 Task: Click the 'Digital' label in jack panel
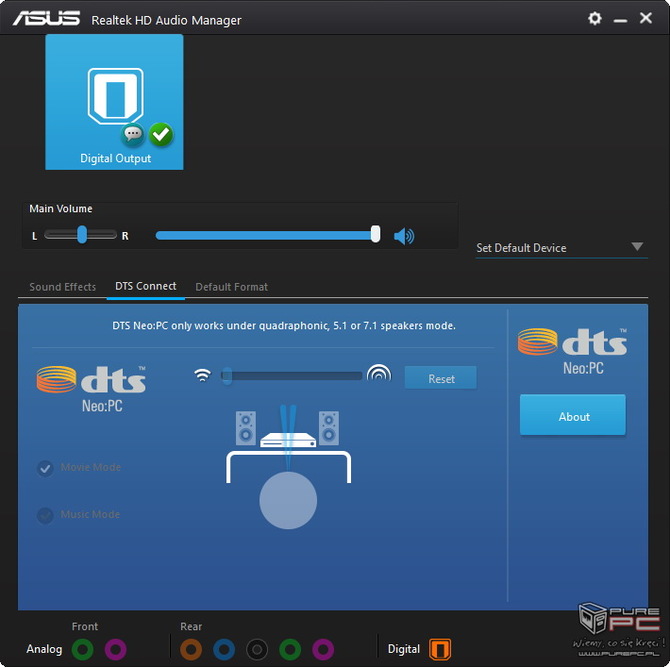404,649
